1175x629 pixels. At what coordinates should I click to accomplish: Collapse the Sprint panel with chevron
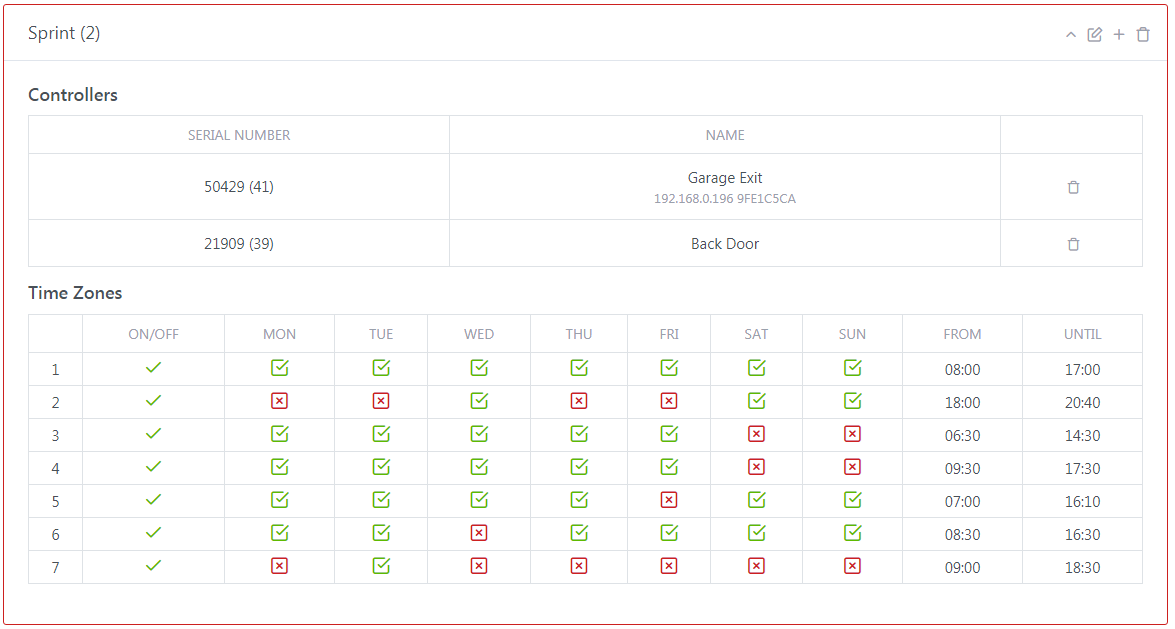pyautogui.click(x=1071, y=35)
